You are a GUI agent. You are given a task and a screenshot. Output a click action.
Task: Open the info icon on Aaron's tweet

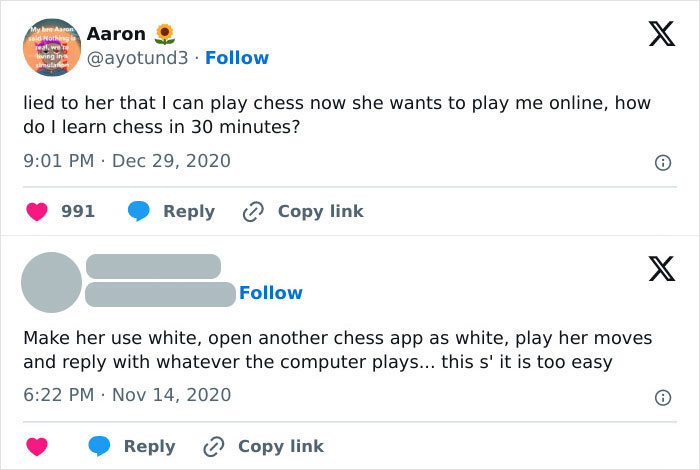tap(662, 163)
